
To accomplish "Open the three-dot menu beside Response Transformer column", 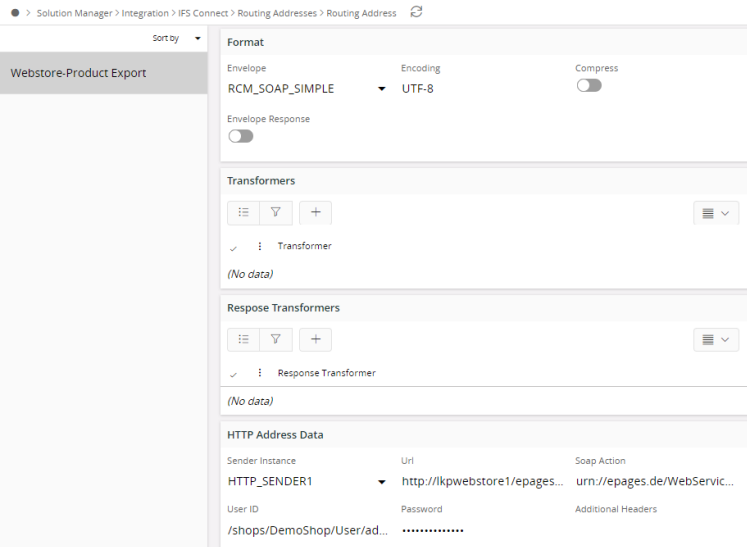I will [x=260, y=373].
